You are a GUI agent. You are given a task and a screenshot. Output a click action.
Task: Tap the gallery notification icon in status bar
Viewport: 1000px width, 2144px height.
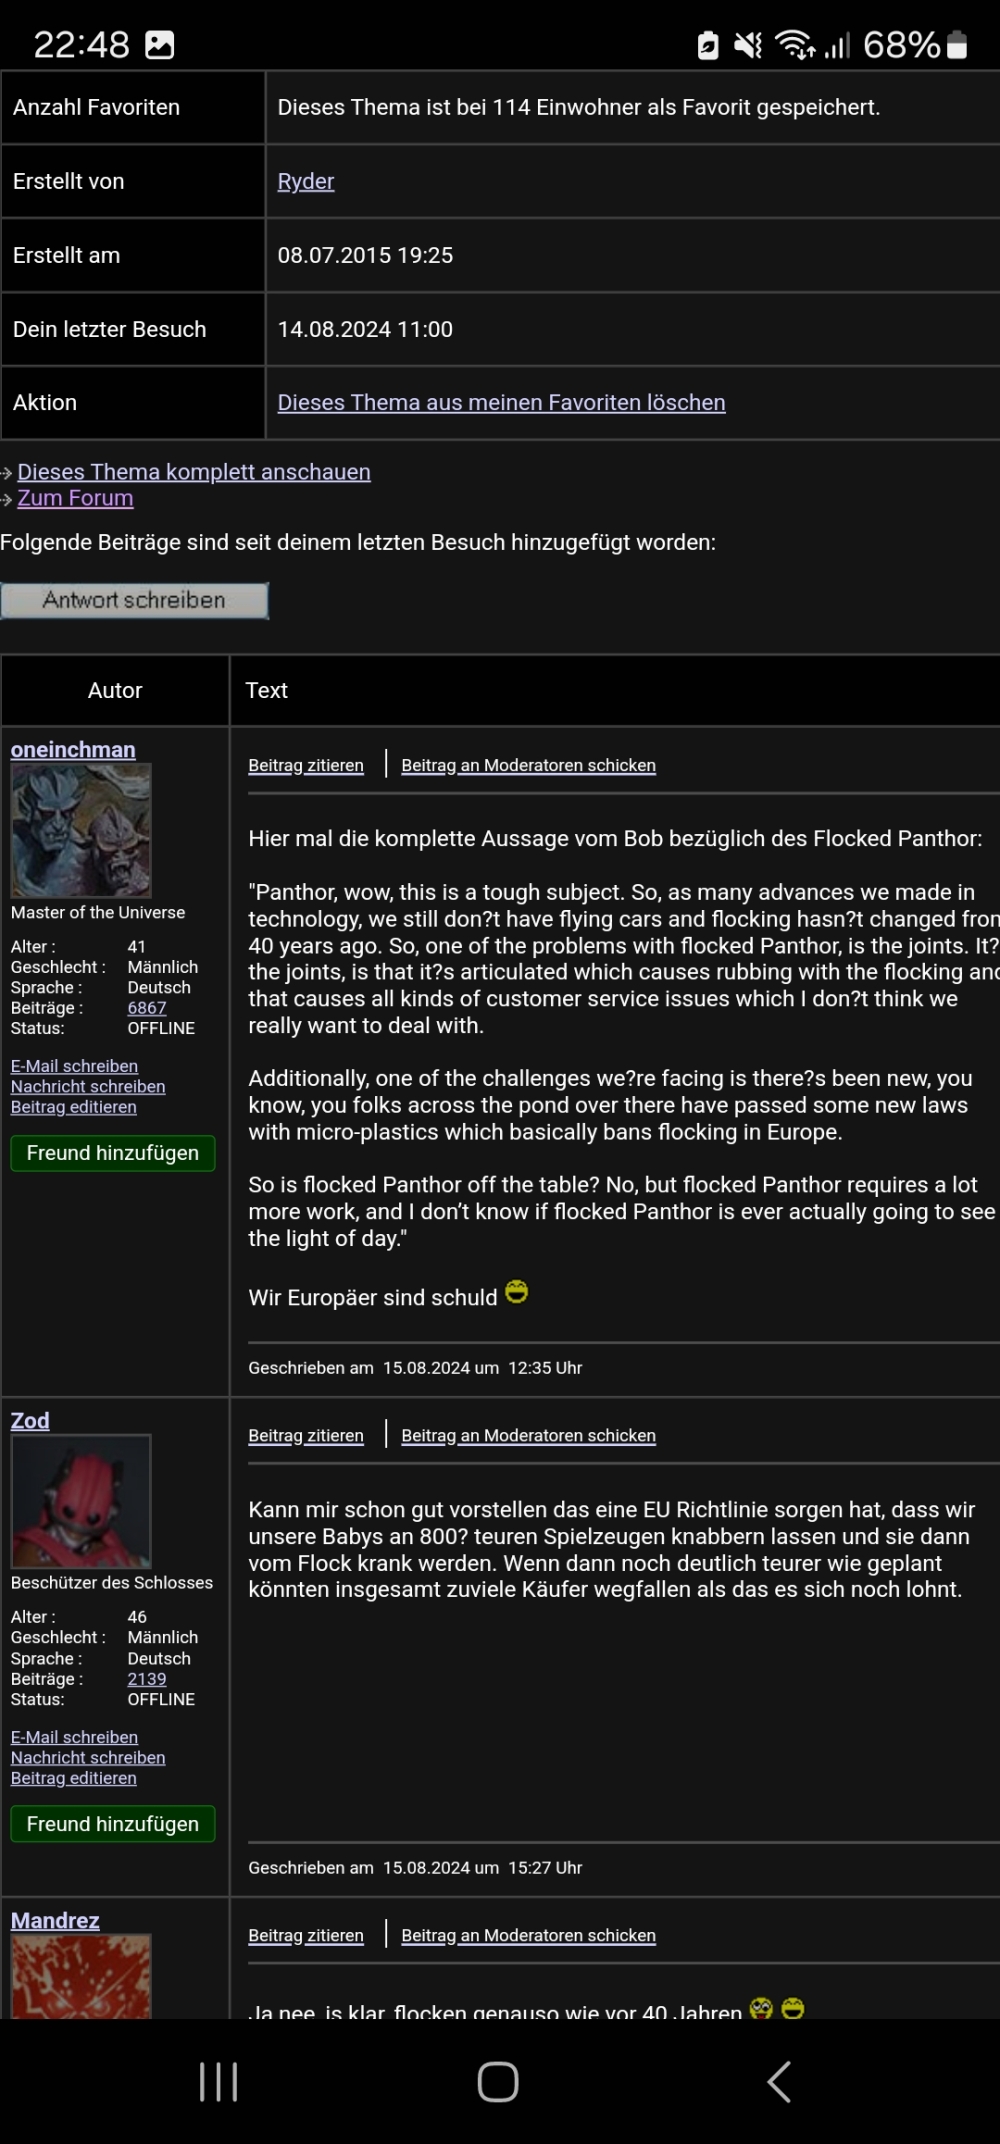click(x=160, y=44)
